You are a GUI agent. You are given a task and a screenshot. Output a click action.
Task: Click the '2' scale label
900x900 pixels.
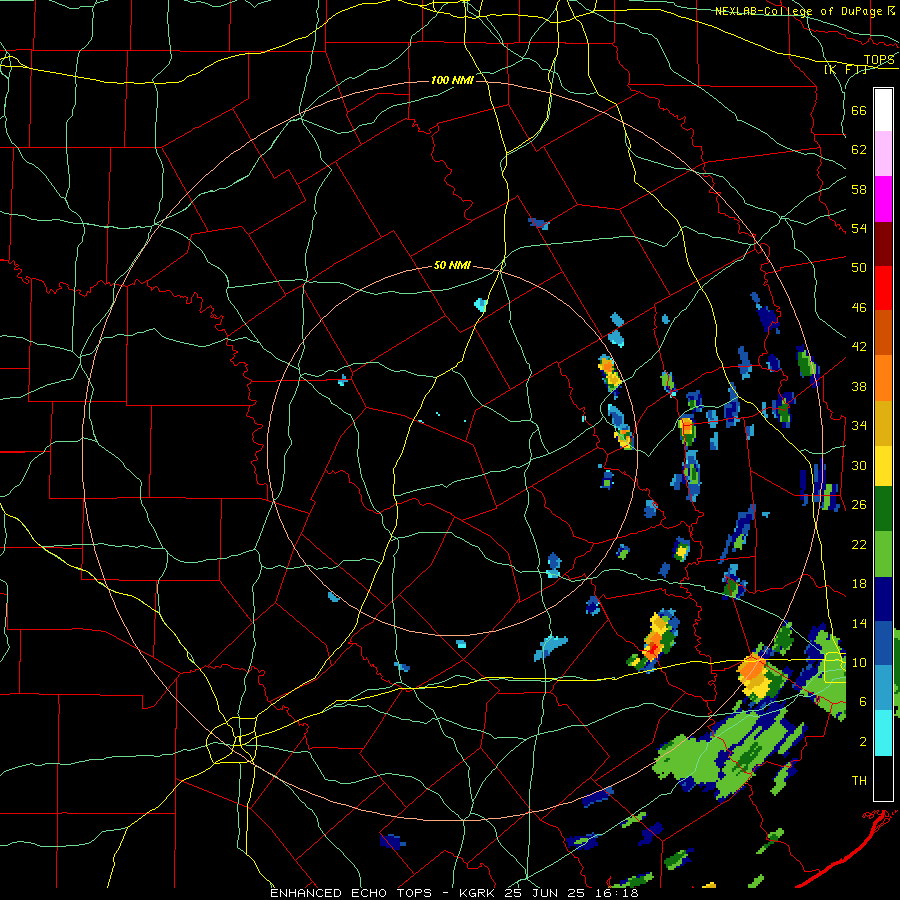pyautogui.click(x=862, y=742)
